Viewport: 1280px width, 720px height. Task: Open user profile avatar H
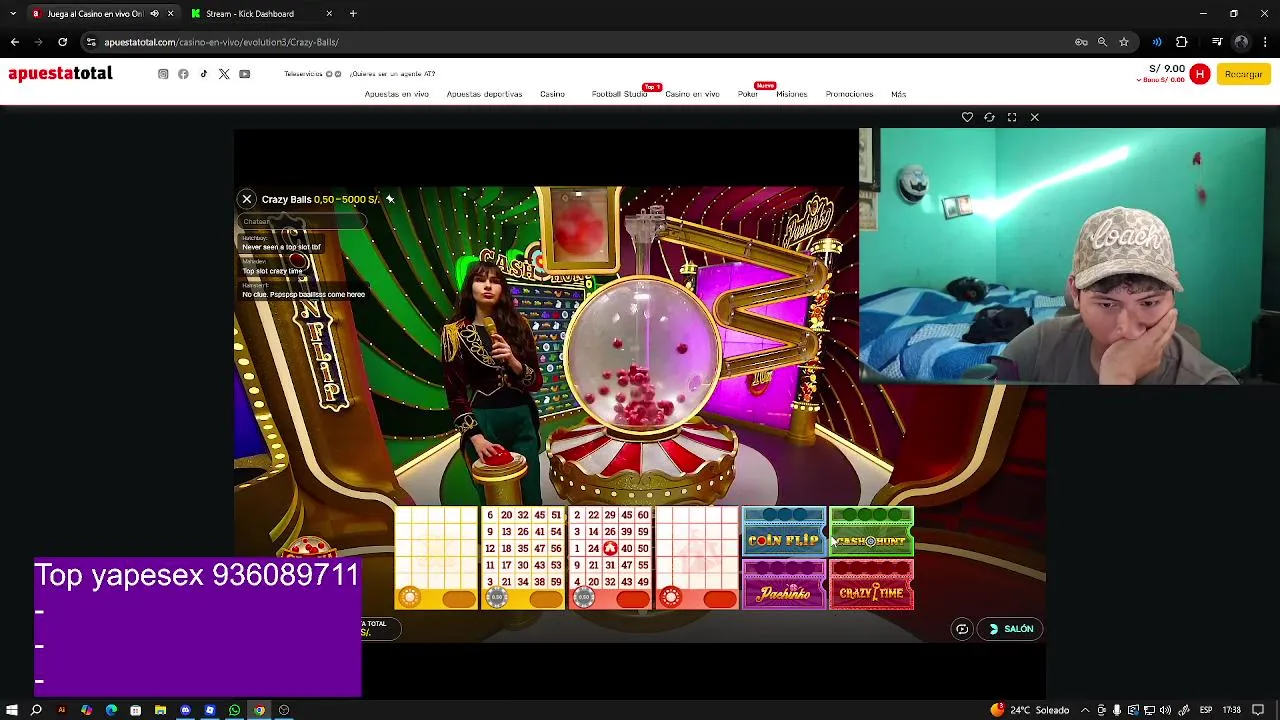1200,74
